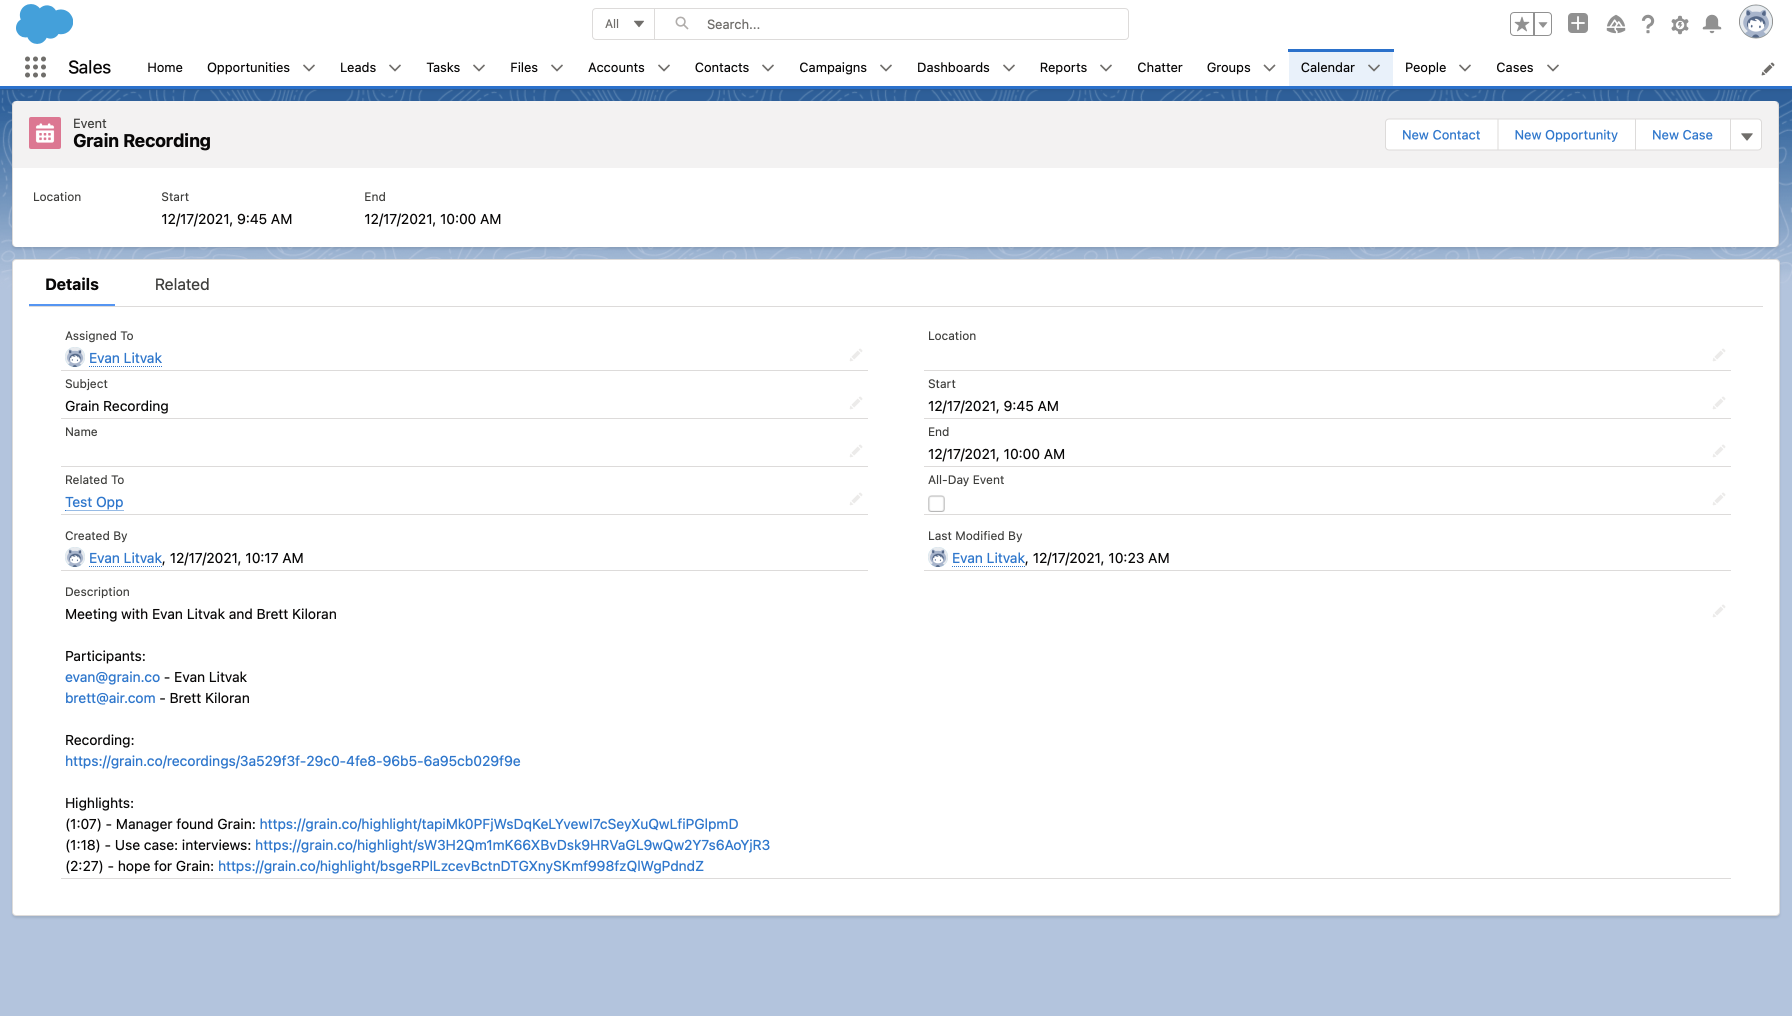Viewport: 1792px width, 1016px height.
Task: Check the All-Day Event checkbox
Action: [936, 503]
